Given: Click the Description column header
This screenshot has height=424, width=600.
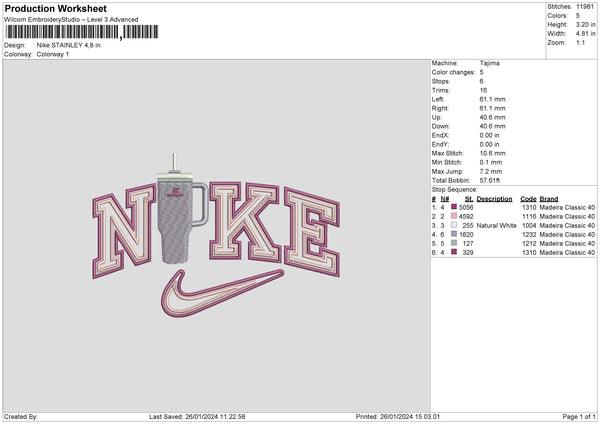Looking at the screenshot, I should tap(494, 199).
